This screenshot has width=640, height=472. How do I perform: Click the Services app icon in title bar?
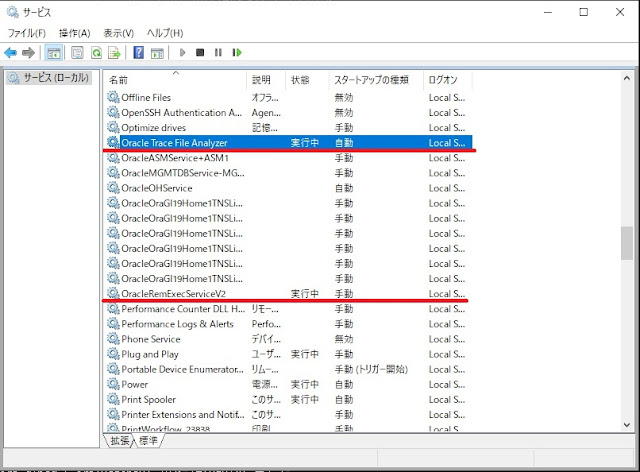pos(13,12)
